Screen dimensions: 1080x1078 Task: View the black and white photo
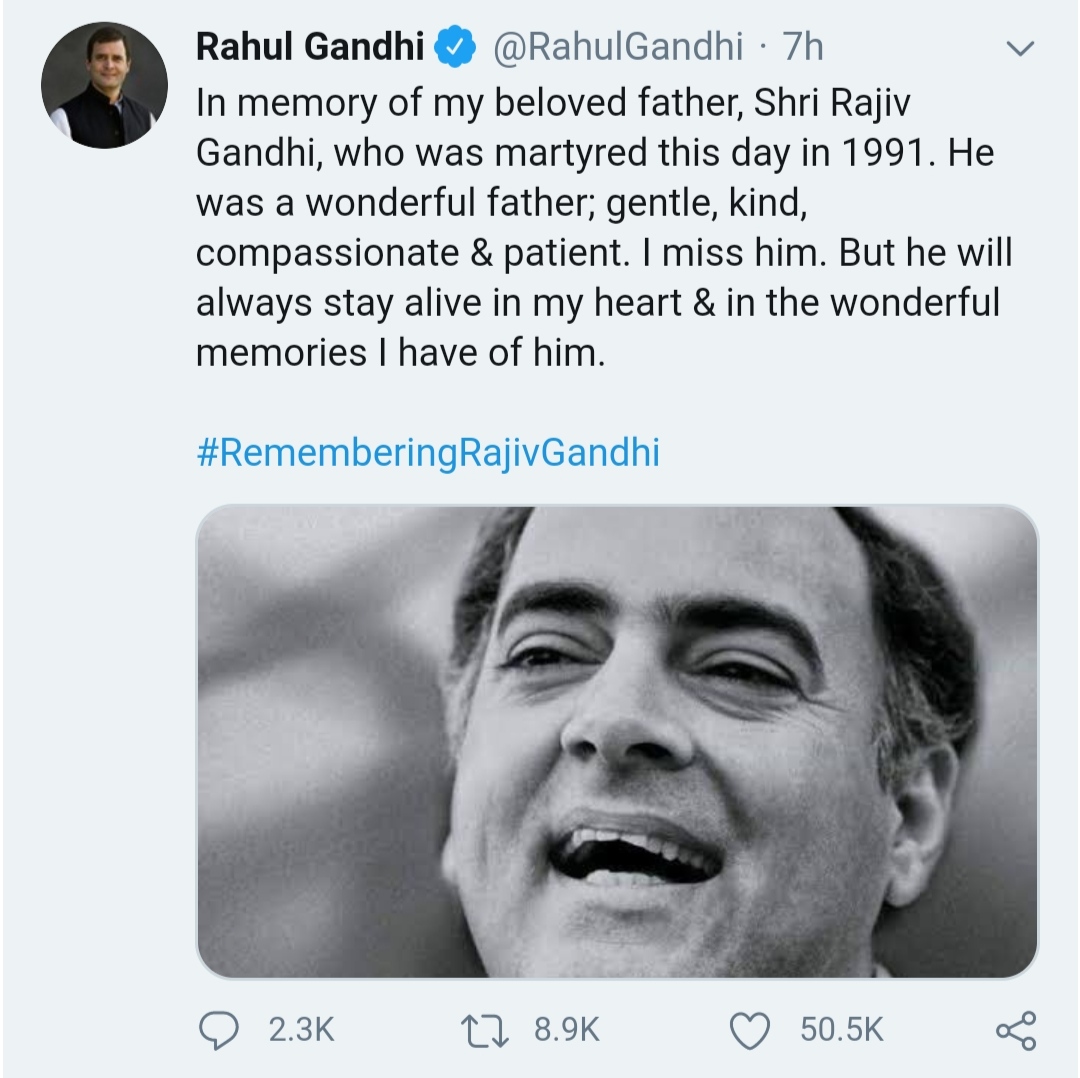tap(617, 741)
